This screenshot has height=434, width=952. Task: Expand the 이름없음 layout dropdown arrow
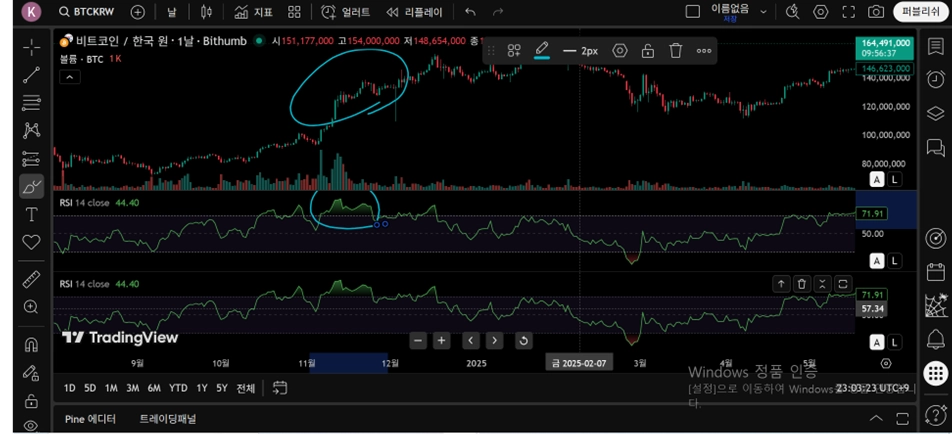(764, 12)
